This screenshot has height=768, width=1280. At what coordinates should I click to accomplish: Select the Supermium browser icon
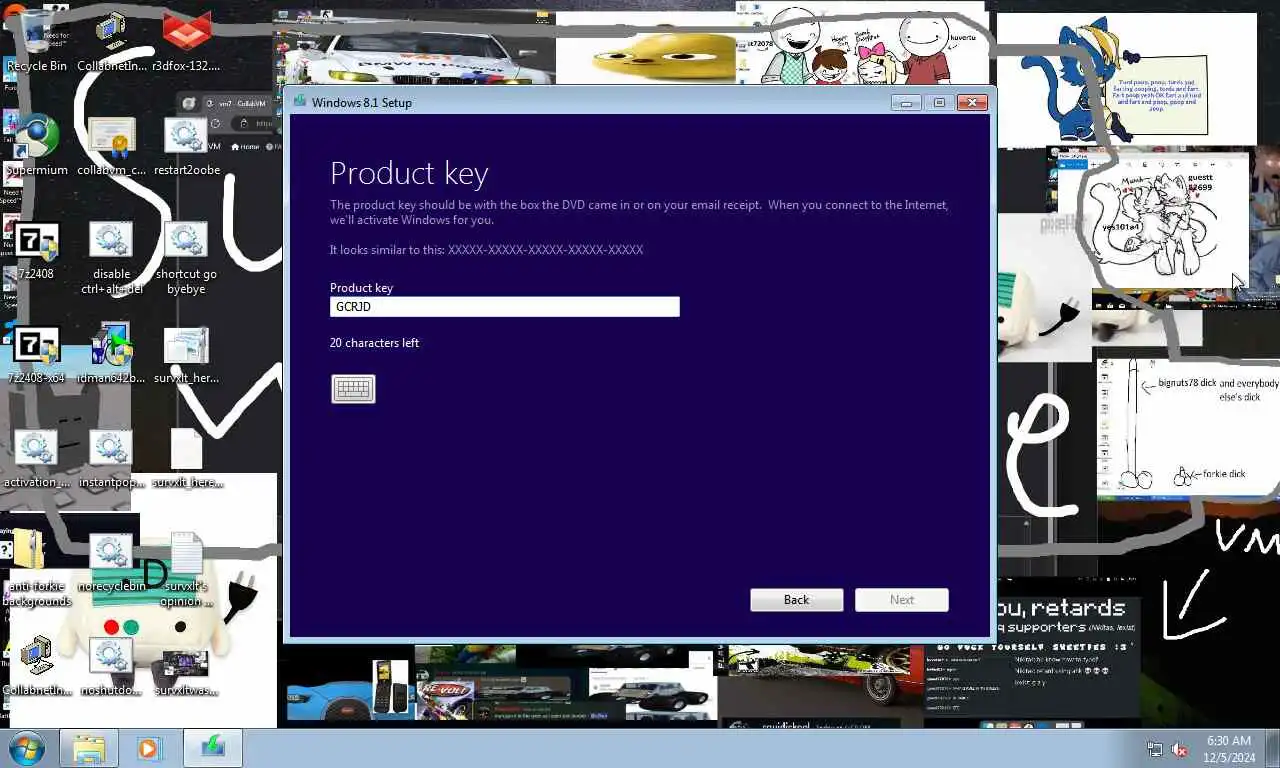click(37, 147)
